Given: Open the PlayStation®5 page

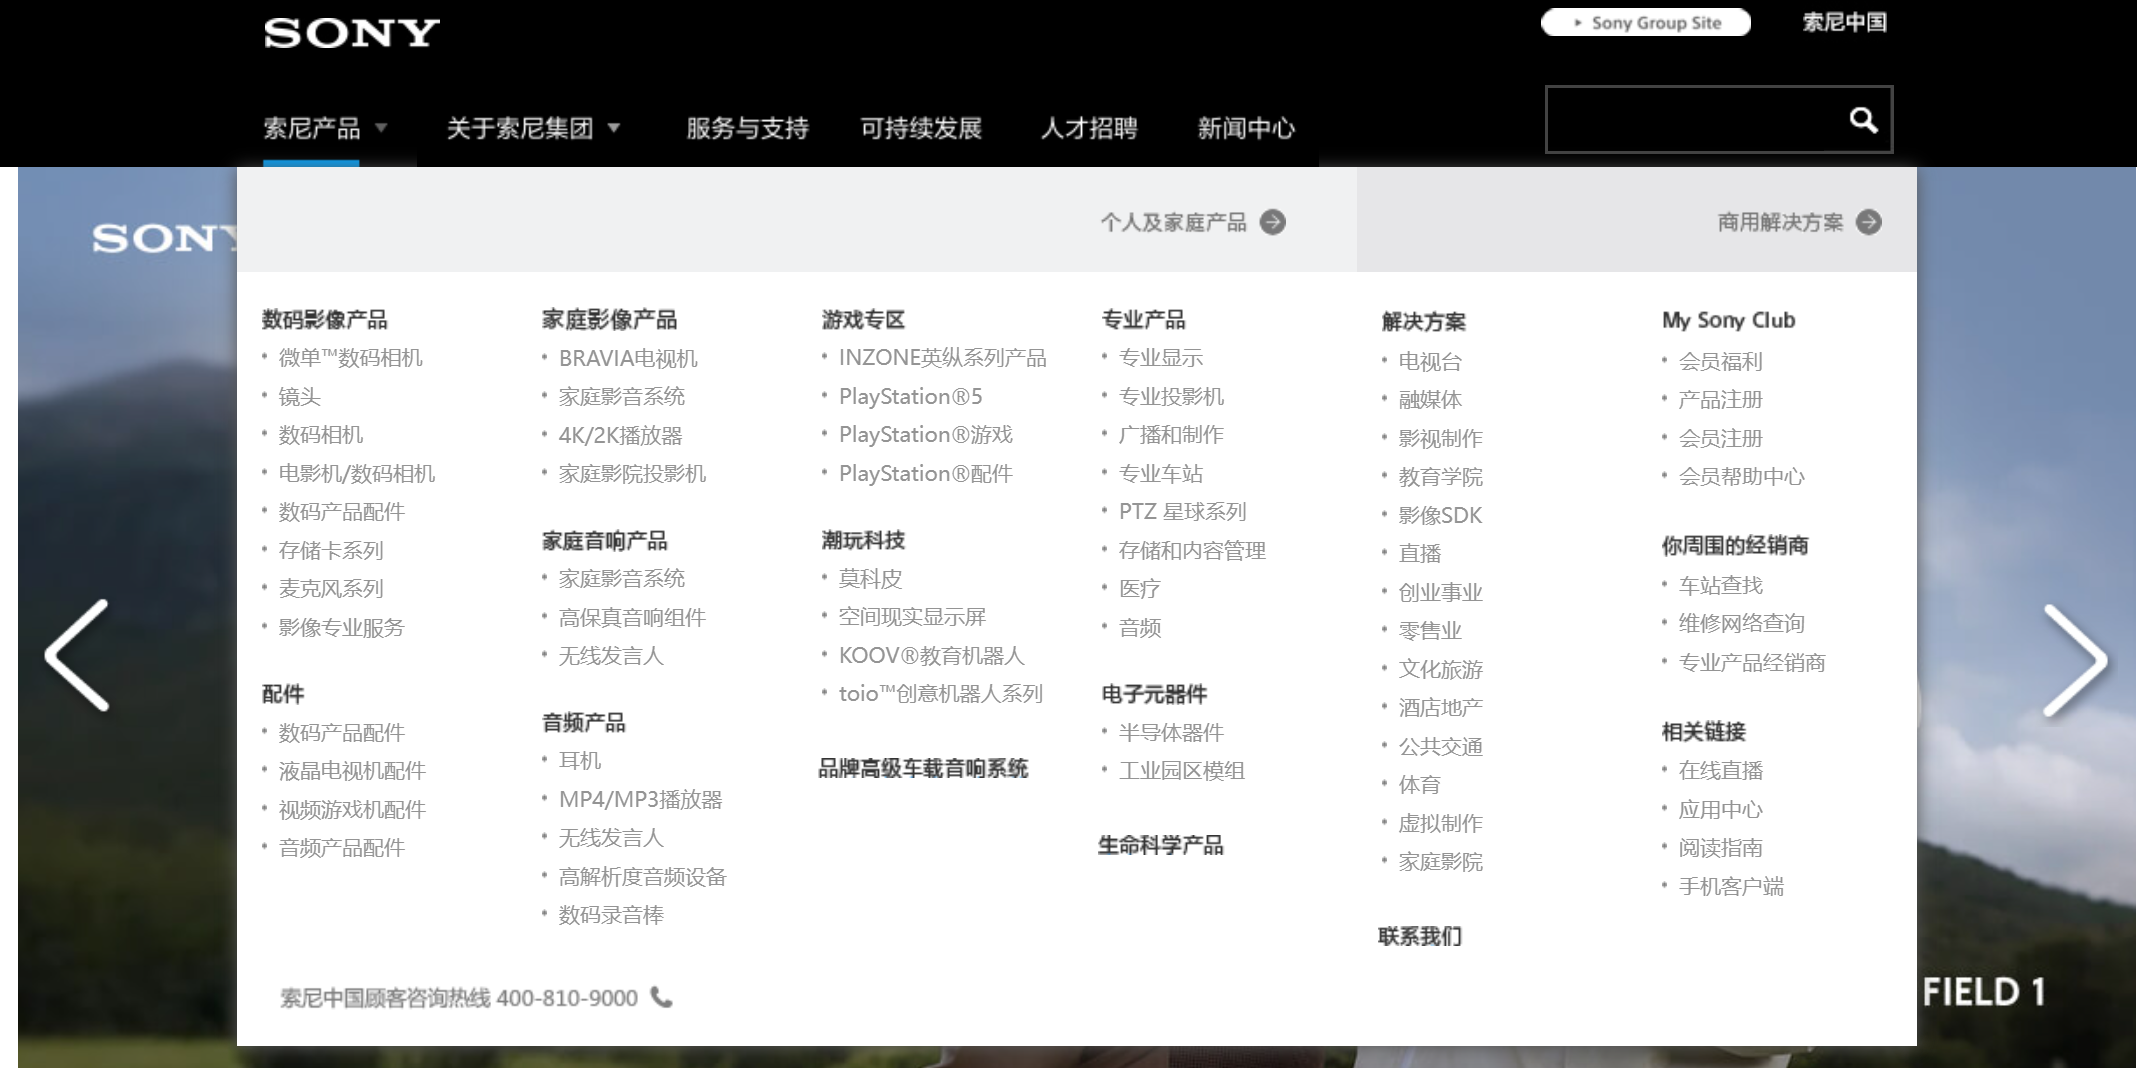Looking at the screenshot, I should point(910,396).
